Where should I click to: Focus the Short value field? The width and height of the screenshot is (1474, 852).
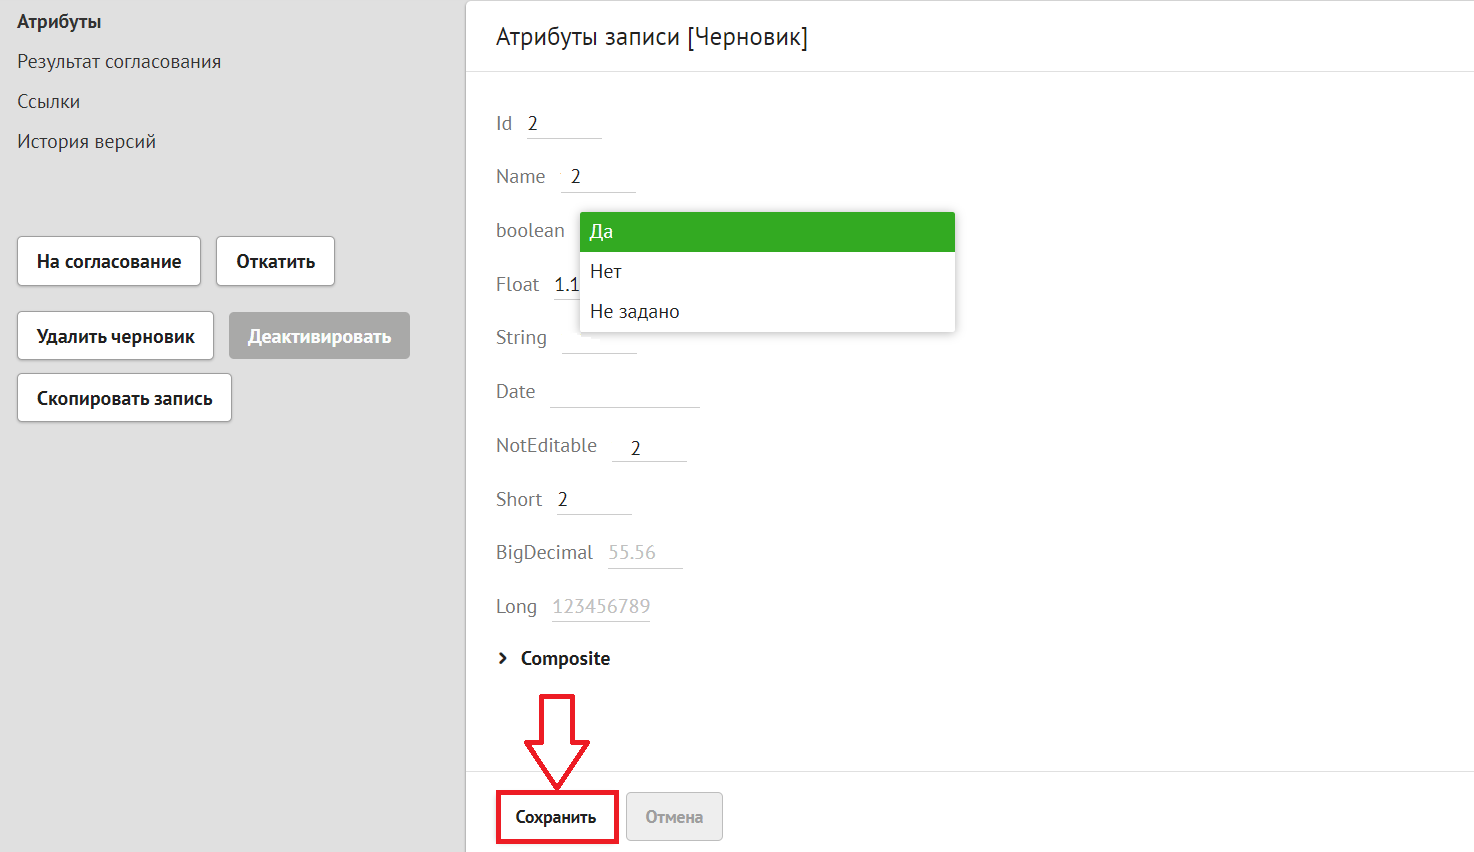[593, 500]
